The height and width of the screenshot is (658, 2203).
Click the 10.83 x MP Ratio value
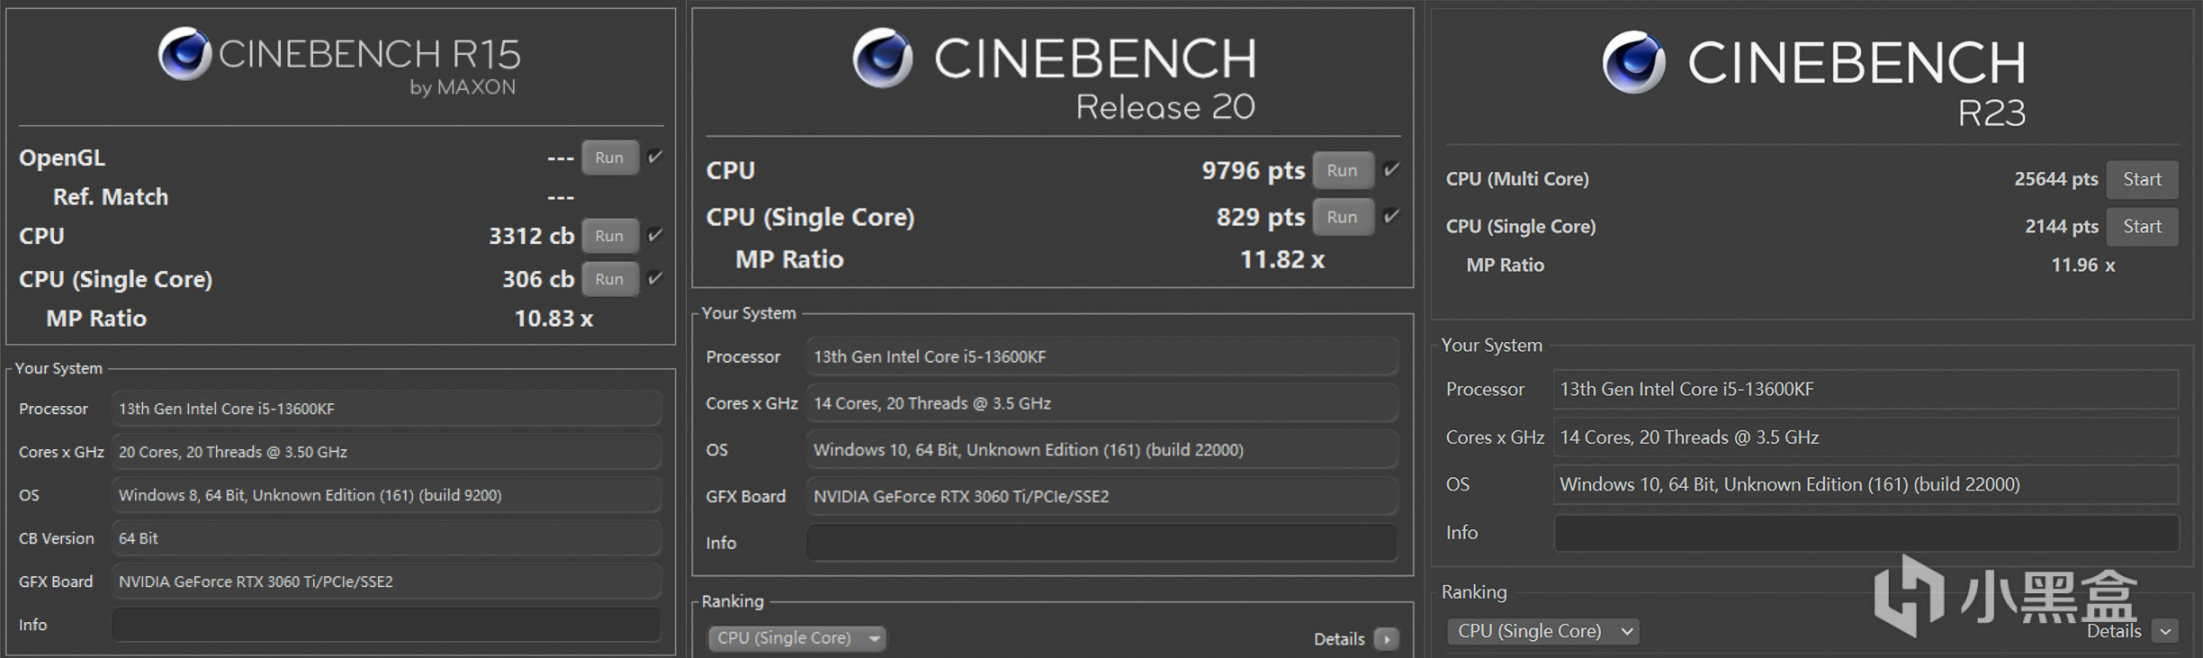coord(553,319)
